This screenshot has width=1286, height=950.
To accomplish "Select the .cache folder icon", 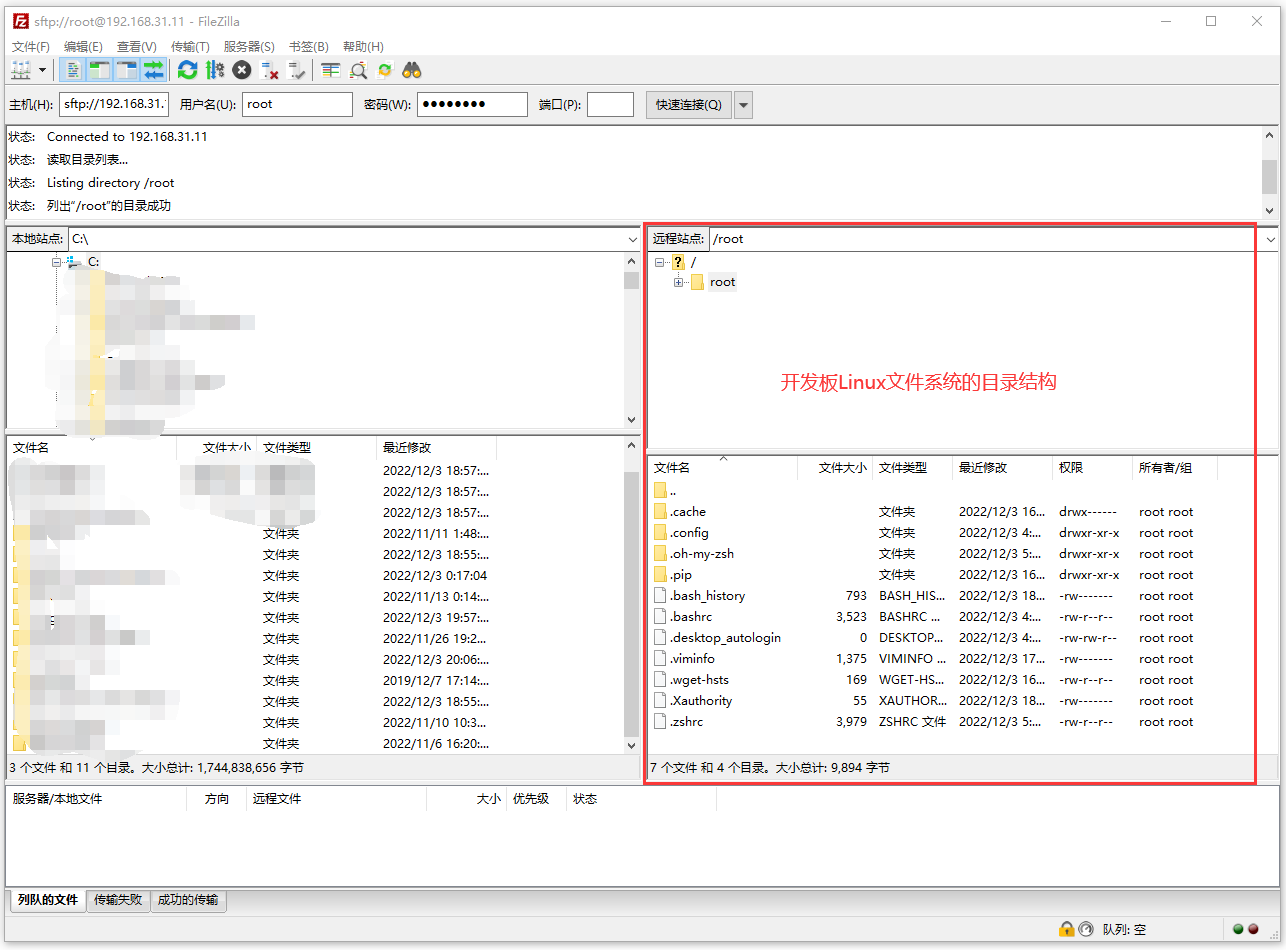I will click(x=660, y=511).
